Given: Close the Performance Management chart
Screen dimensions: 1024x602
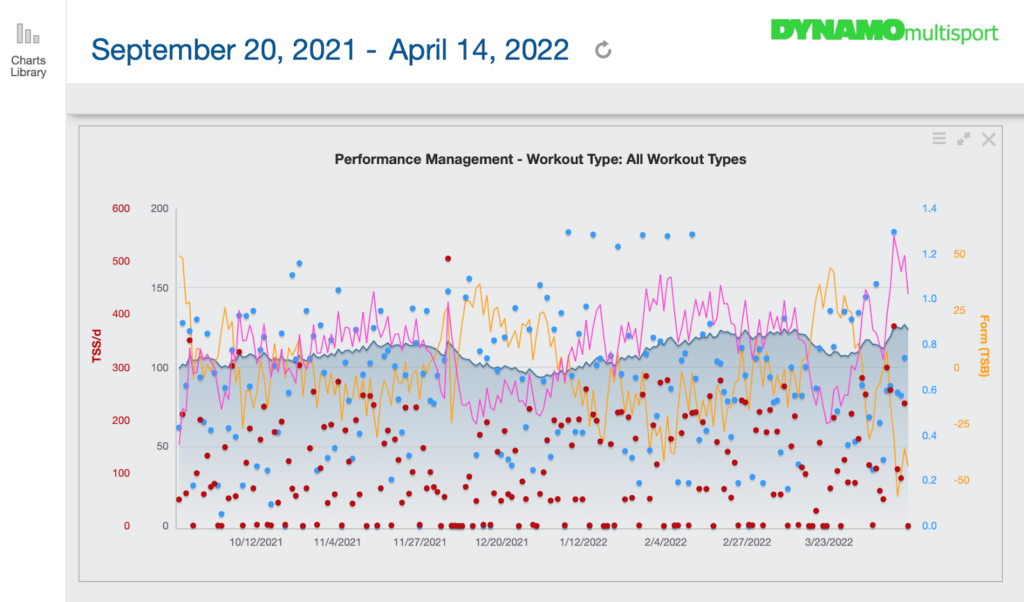Looking at the screenshot, I should [x=989, y=139].
